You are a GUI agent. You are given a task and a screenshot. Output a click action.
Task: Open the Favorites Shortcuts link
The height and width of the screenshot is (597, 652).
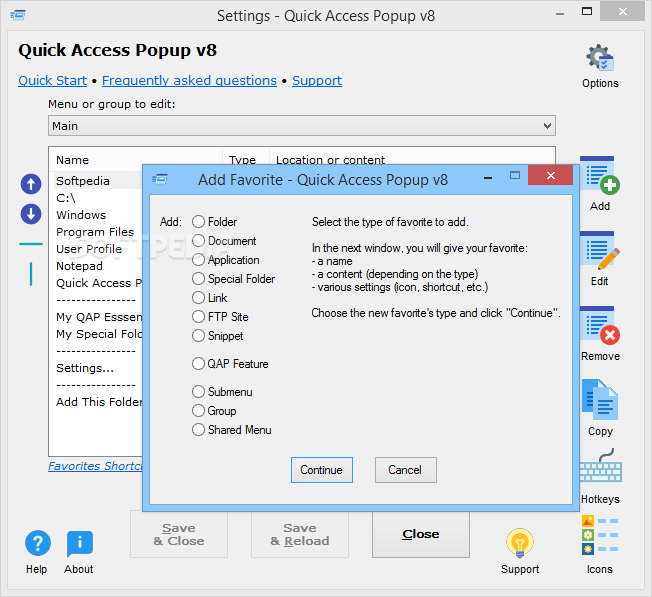[95, 466]
